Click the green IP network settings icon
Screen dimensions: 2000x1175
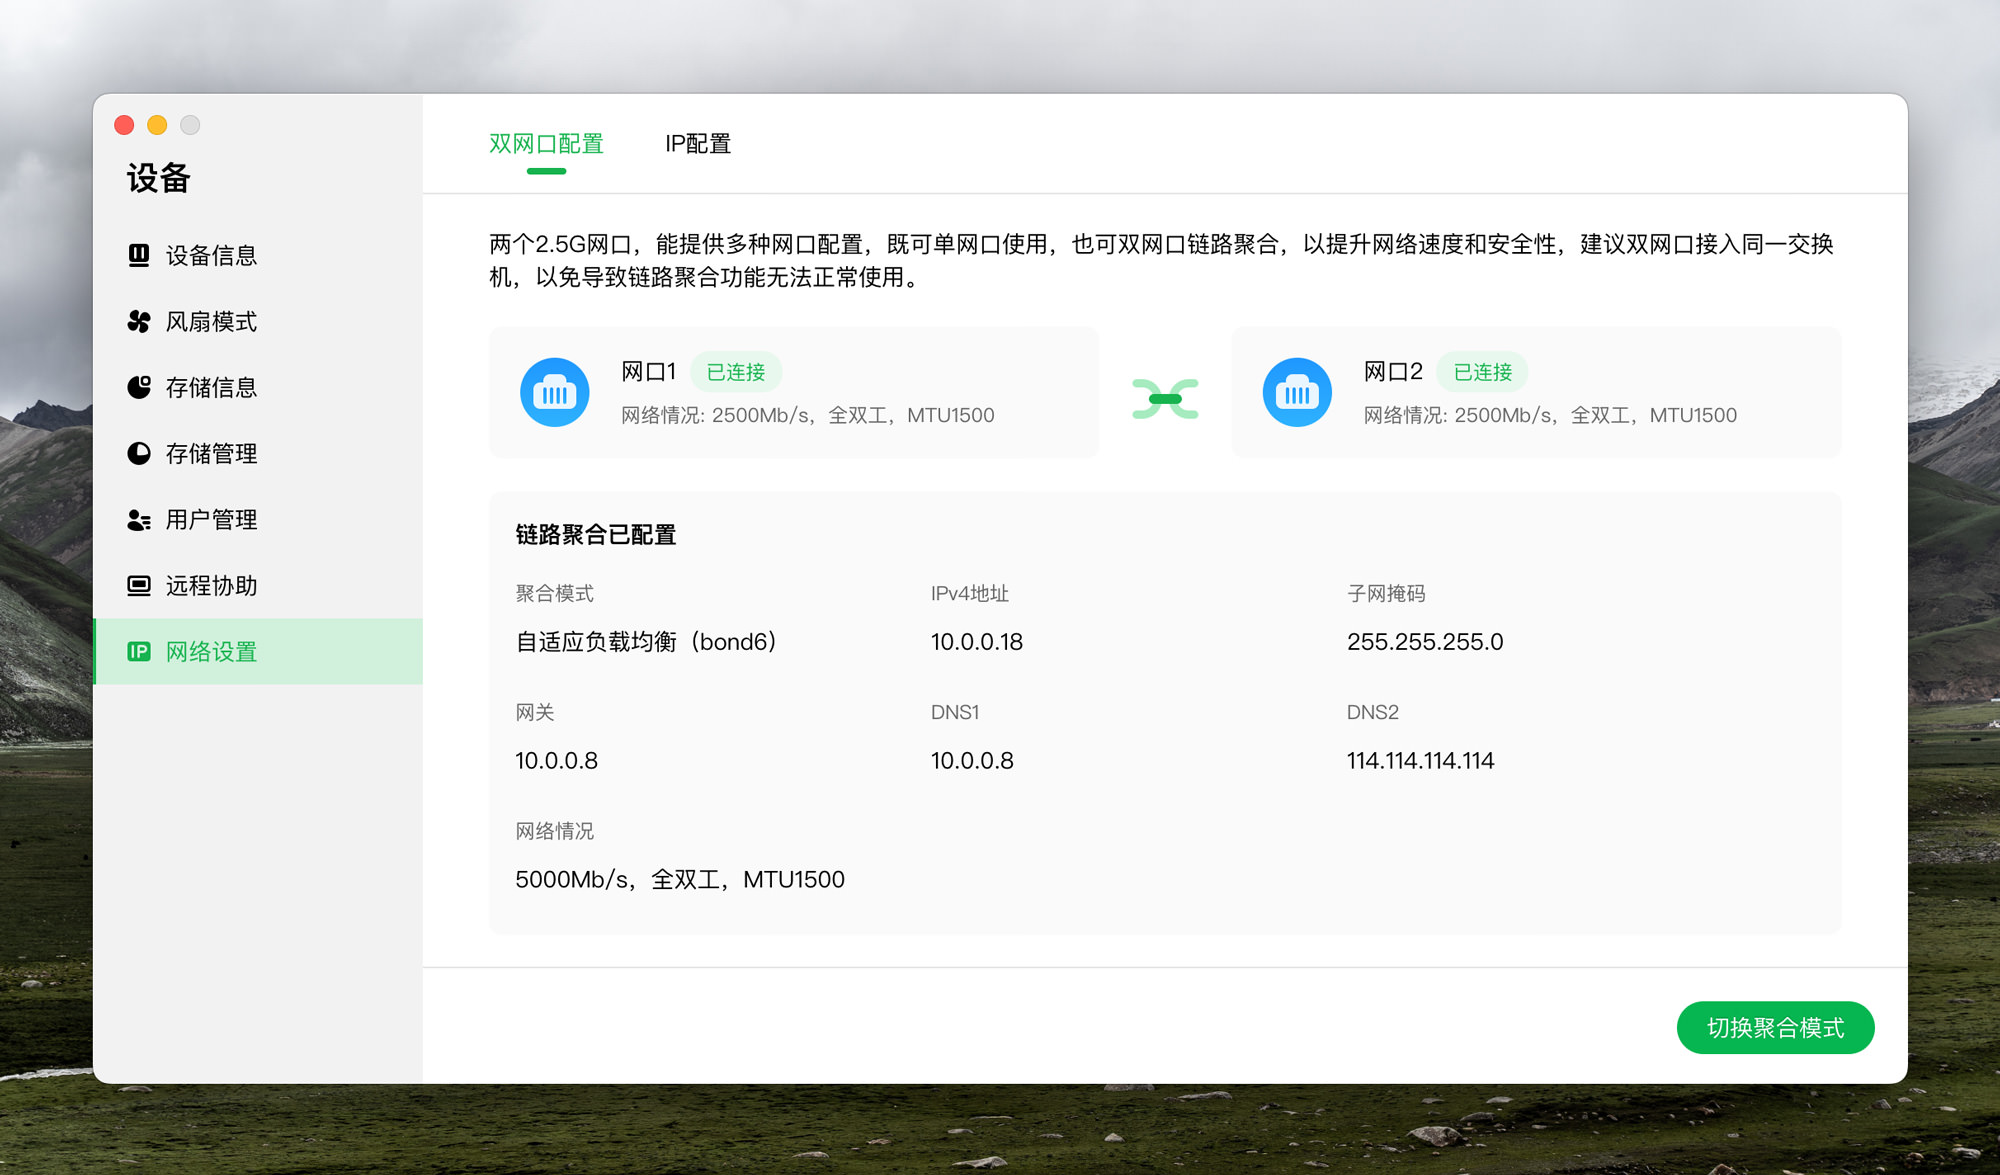pos(139,652)
